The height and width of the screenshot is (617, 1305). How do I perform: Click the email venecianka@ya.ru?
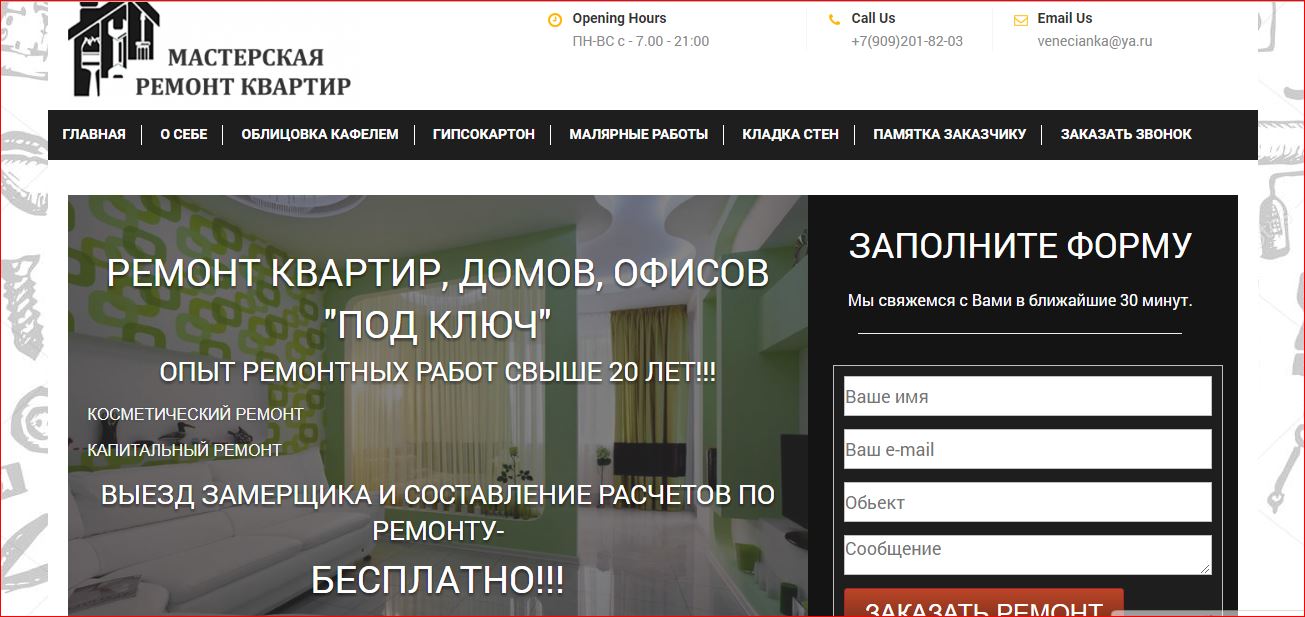pos(1095,41)
